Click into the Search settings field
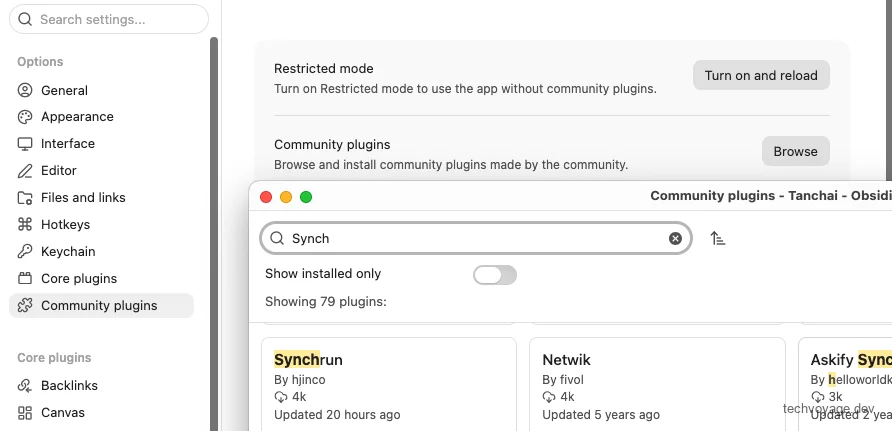Viewport: 892px width, 431px height. tap(109, 19)
